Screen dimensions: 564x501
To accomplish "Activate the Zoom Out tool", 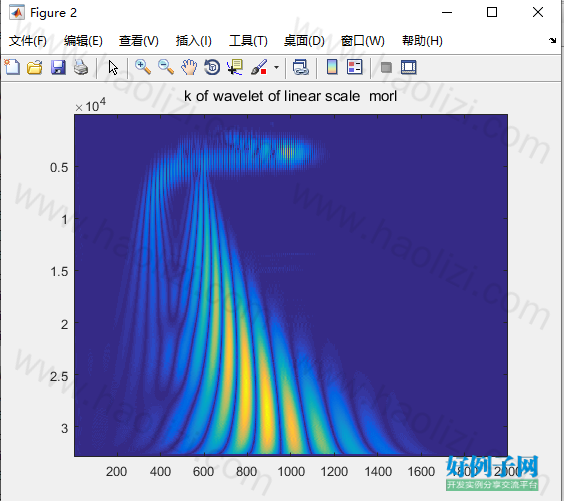I will click(166, 67).
